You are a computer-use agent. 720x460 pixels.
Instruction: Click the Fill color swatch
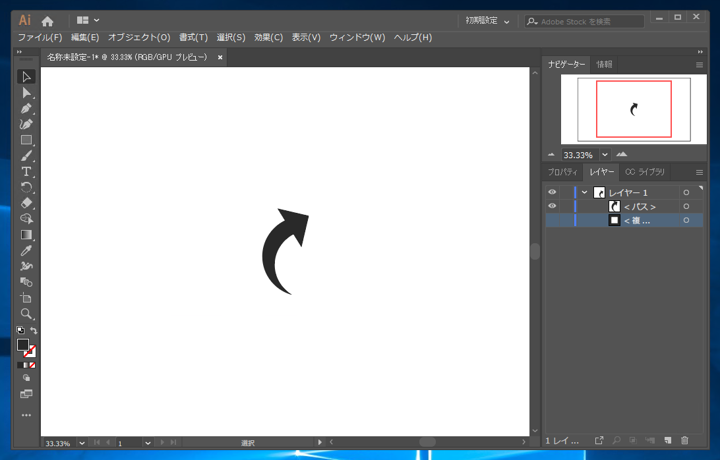(x=23, y=345)
